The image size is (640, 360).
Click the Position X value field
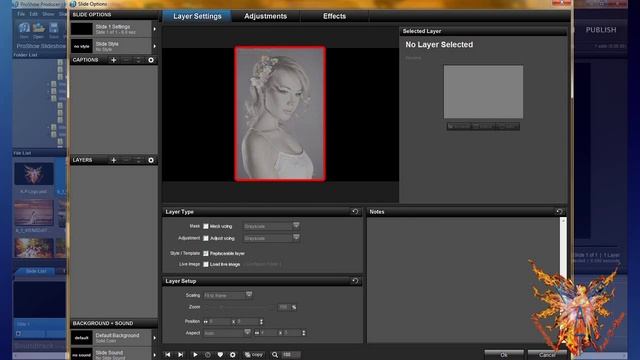click(x=220, y=322)
